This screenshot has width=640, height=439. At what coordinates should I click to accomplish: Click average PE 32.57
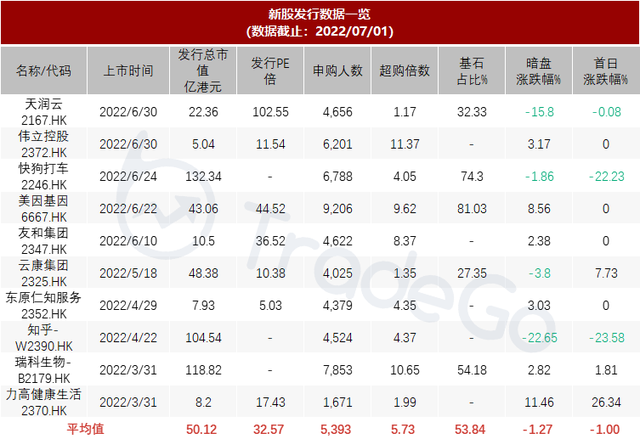269,429
